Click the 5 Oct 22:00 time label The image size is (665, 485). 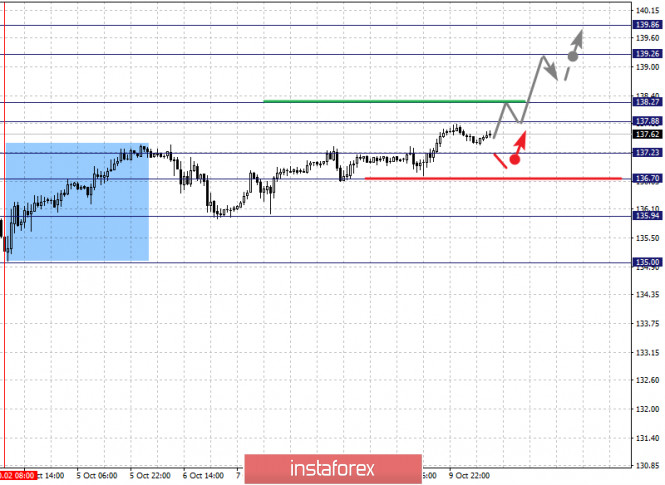tap(150, 476)
